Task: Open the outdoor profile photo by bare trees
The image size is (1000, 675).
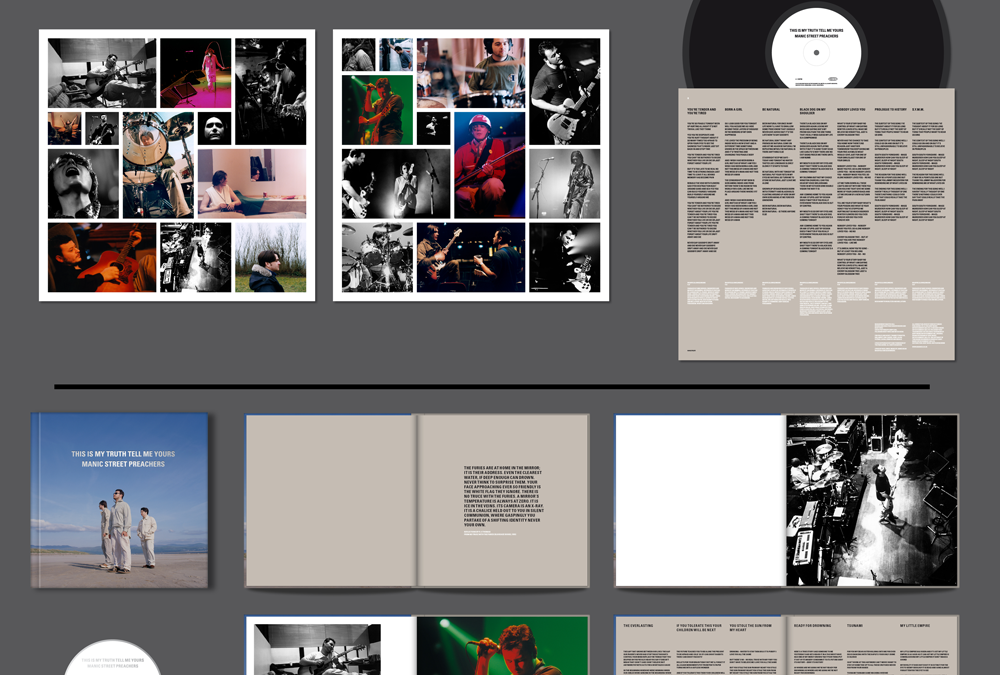Action: click(270, 257)
